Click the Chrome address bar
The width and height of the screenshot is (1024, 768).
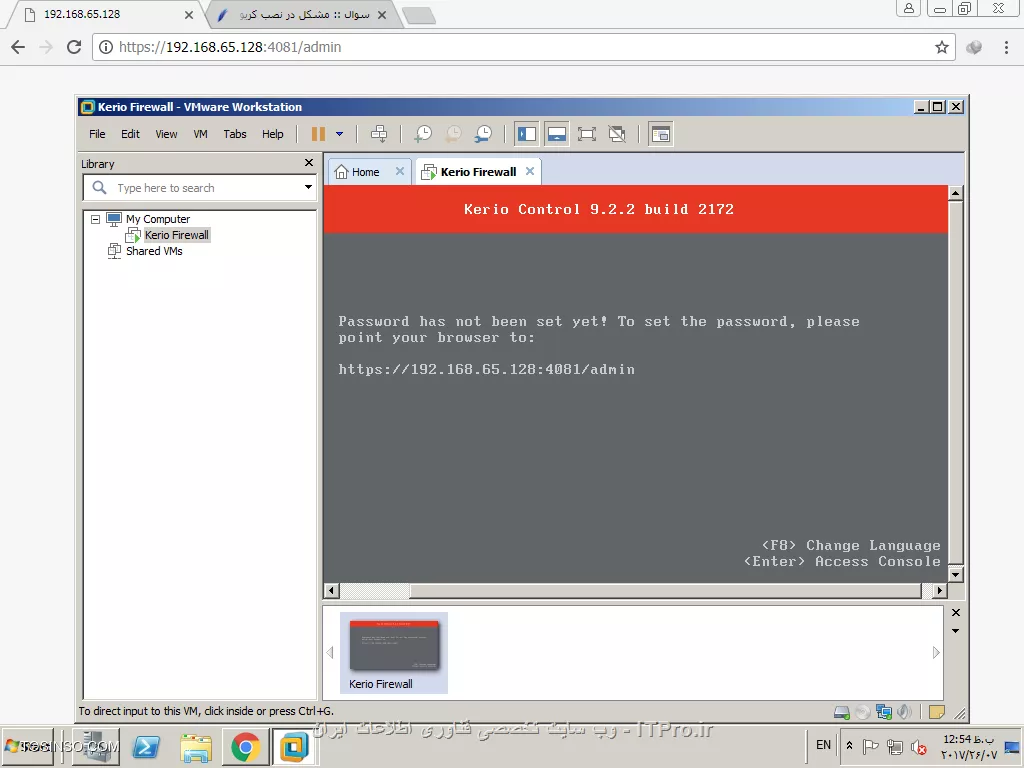pos(523,47)
